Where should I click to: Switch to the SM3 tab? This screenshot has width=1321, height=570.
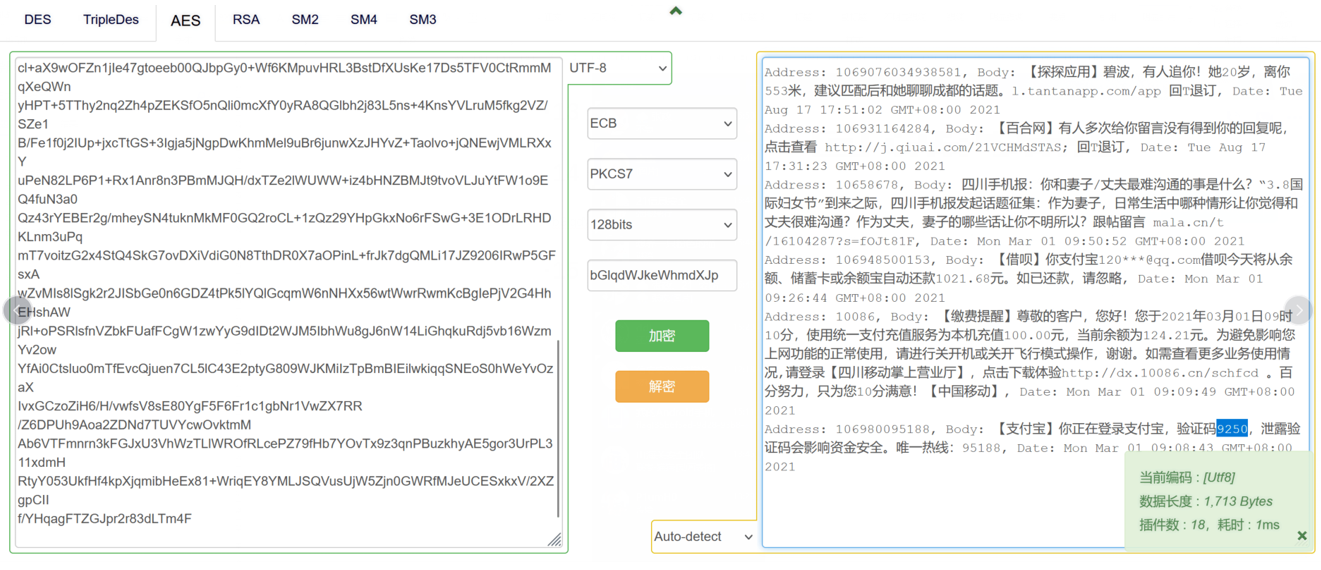tap(423, 20)
